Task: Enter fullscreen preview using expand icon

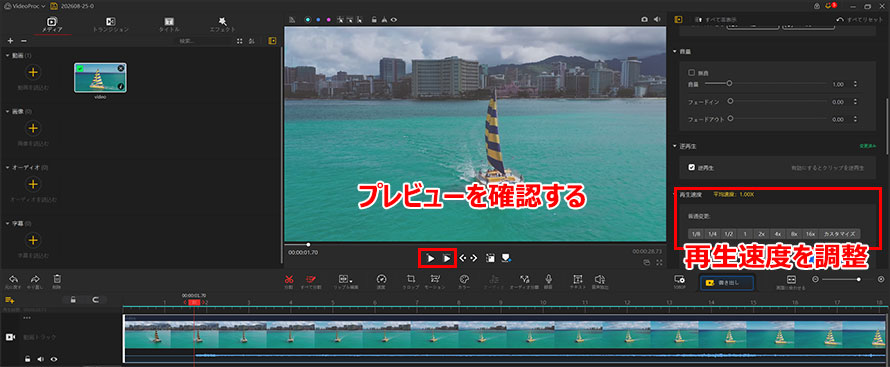Action: point(660,263)
